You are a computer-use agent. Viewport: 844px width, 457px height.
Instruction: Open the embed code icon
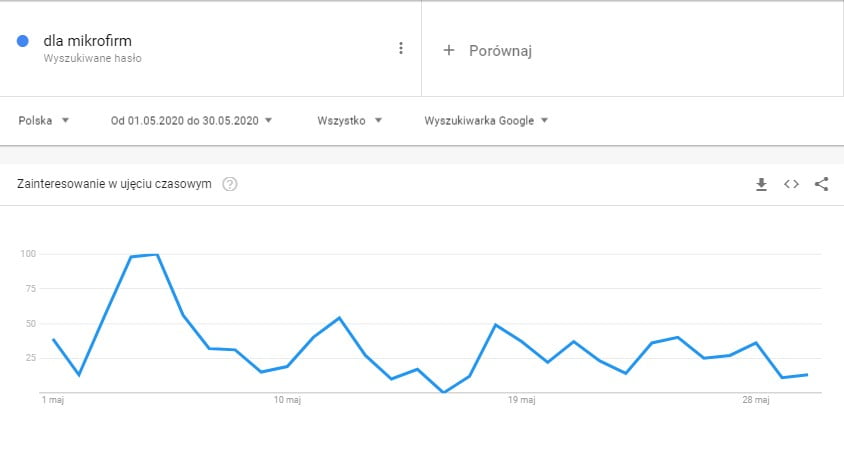click(x=791, y=184)
